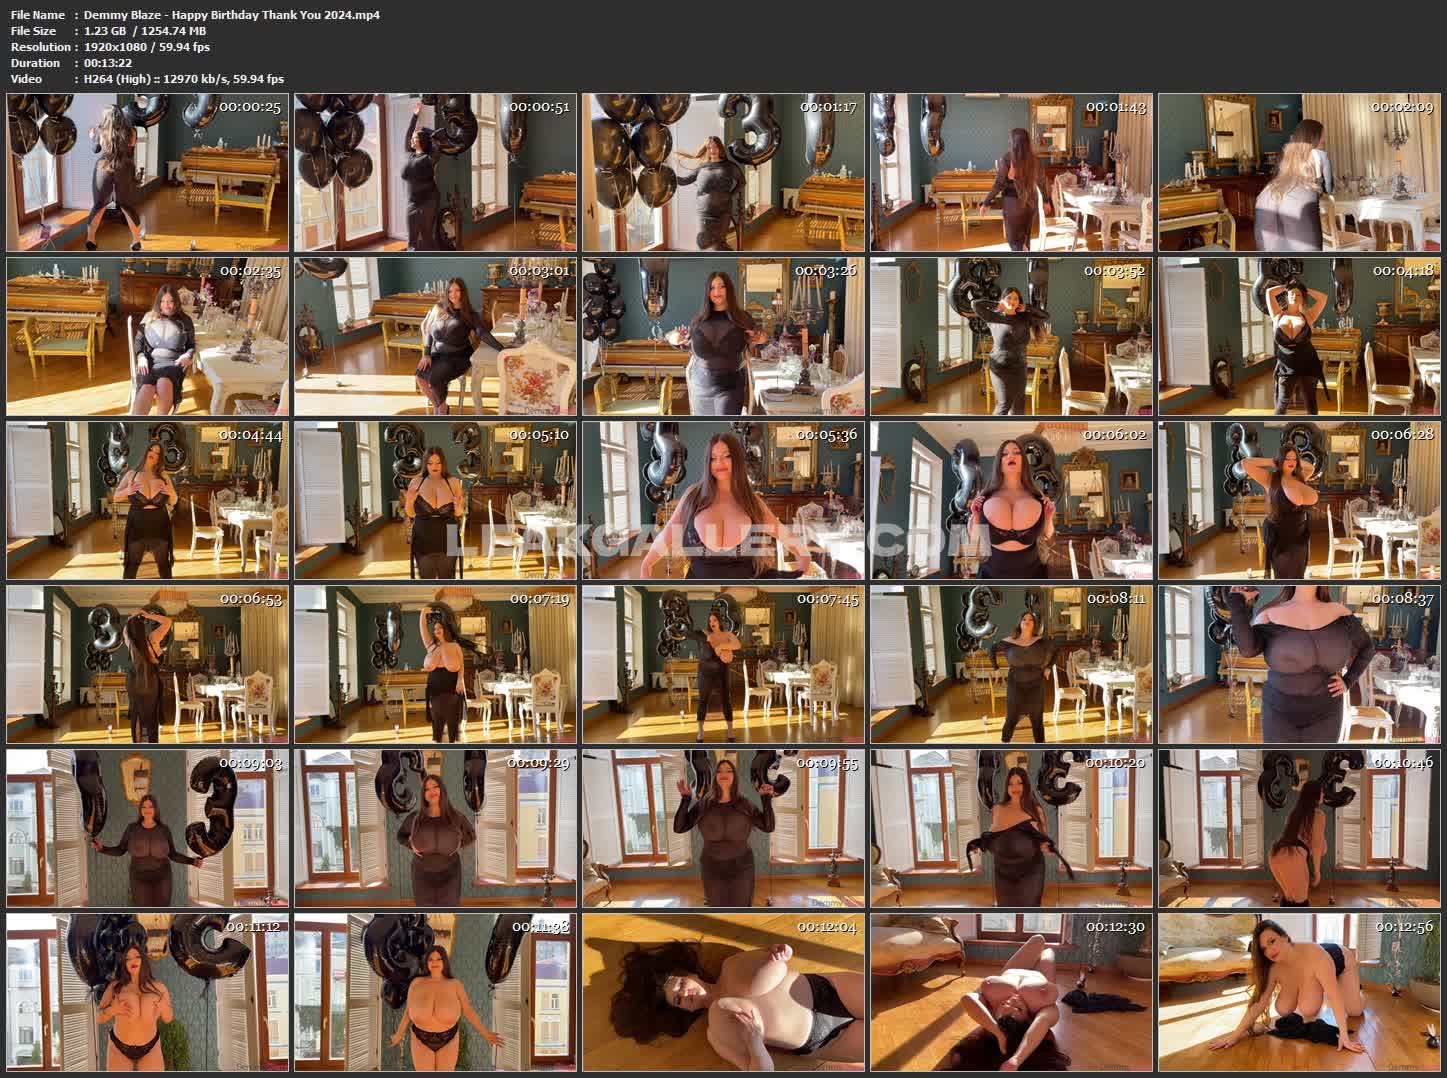Click the H264 video codec info line
1447x1078 pixels.
coord(183,79)
